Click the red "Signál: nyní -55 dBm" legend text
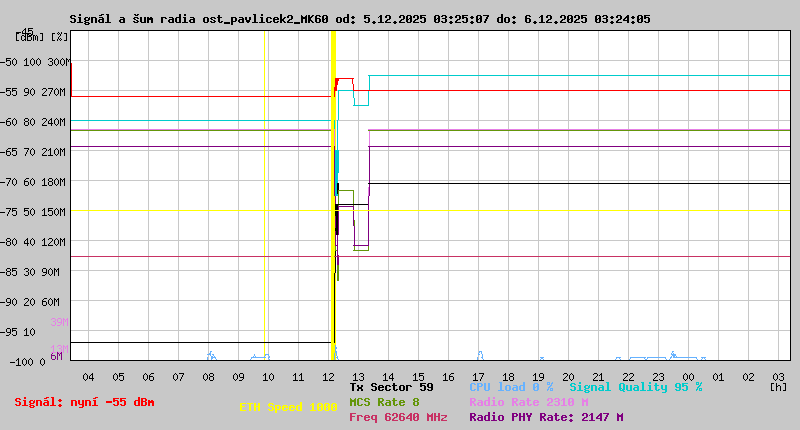The height and width of the screenshot is (430, 800). point(84,402)
